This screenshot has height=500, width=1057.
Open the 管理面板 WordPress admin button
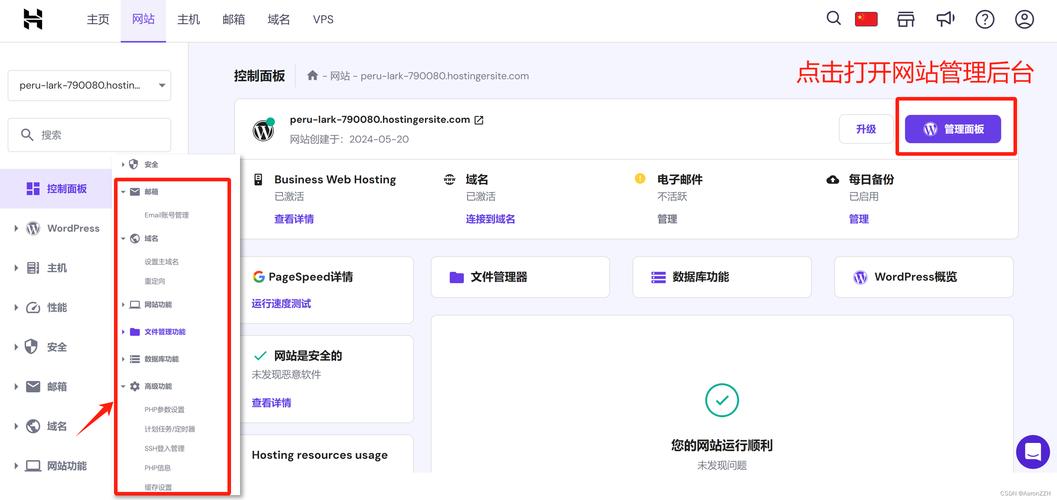pyautogui.click(x=953, y=129)
